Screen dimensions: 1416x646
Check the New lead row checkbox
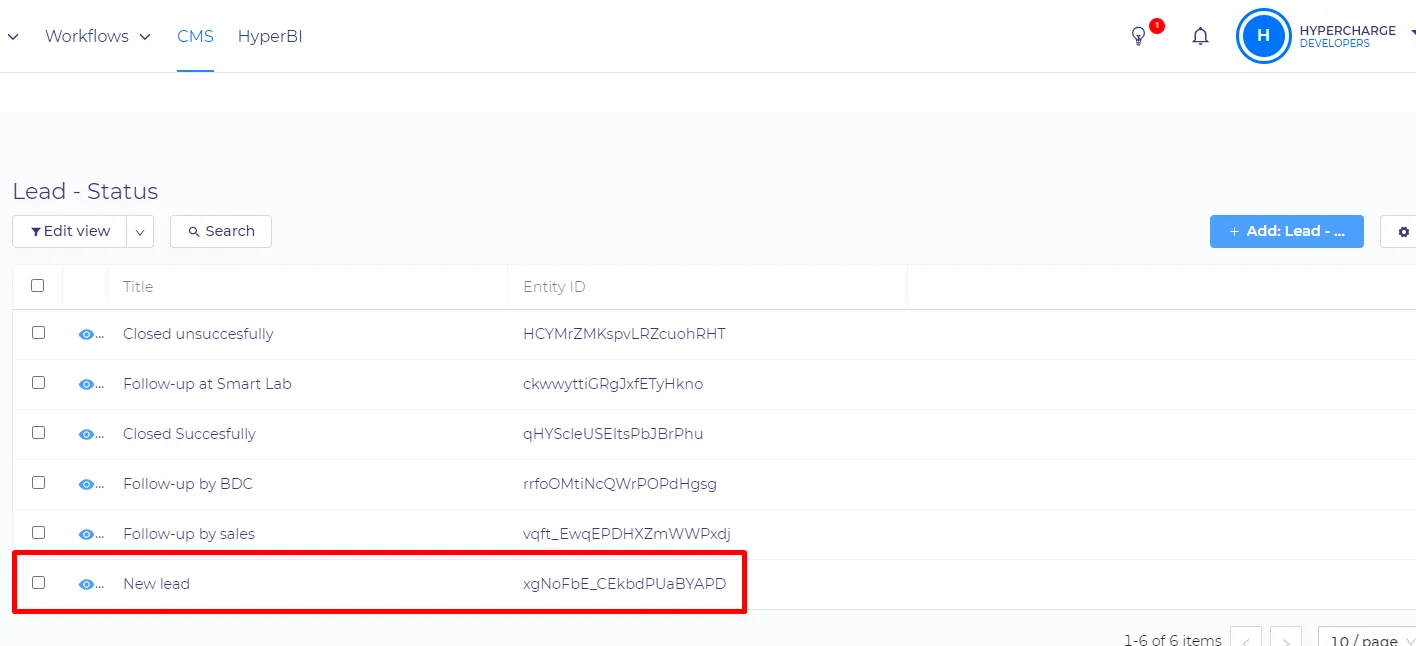pyautogui.click(x=38, y=583)
